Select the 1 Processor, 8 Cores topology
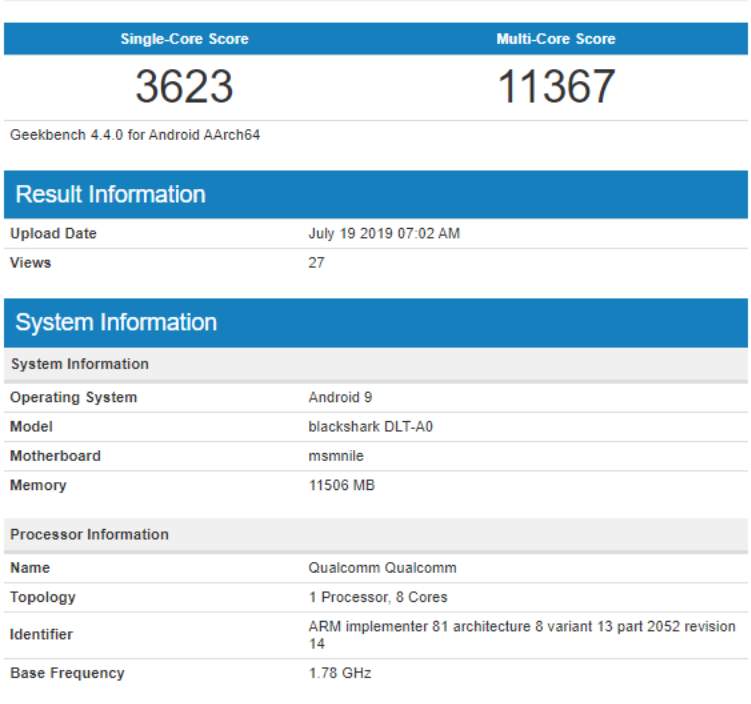The image size is (751, 704). click(378, 597)
